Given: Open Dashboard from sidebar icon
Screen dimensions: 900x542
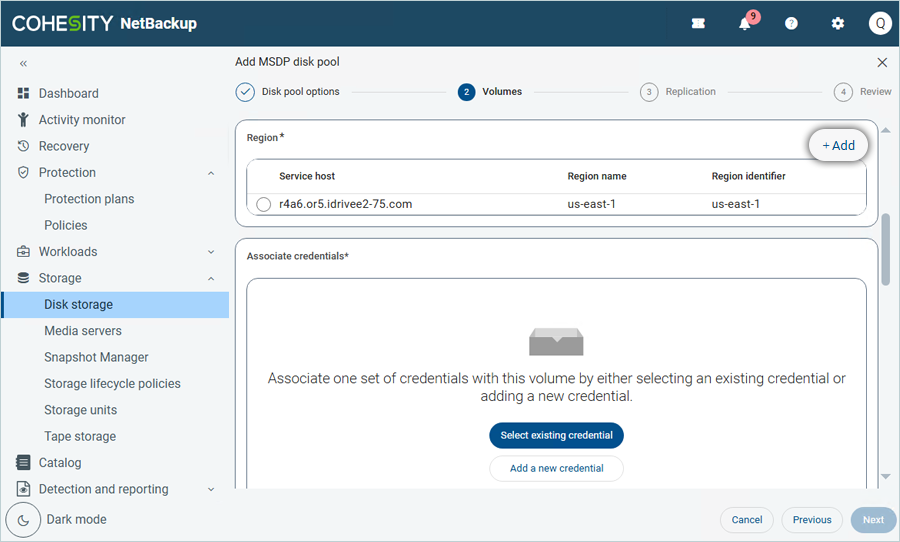Looking at the screenshot, I should pyautogui.click(x=24, y=93).
